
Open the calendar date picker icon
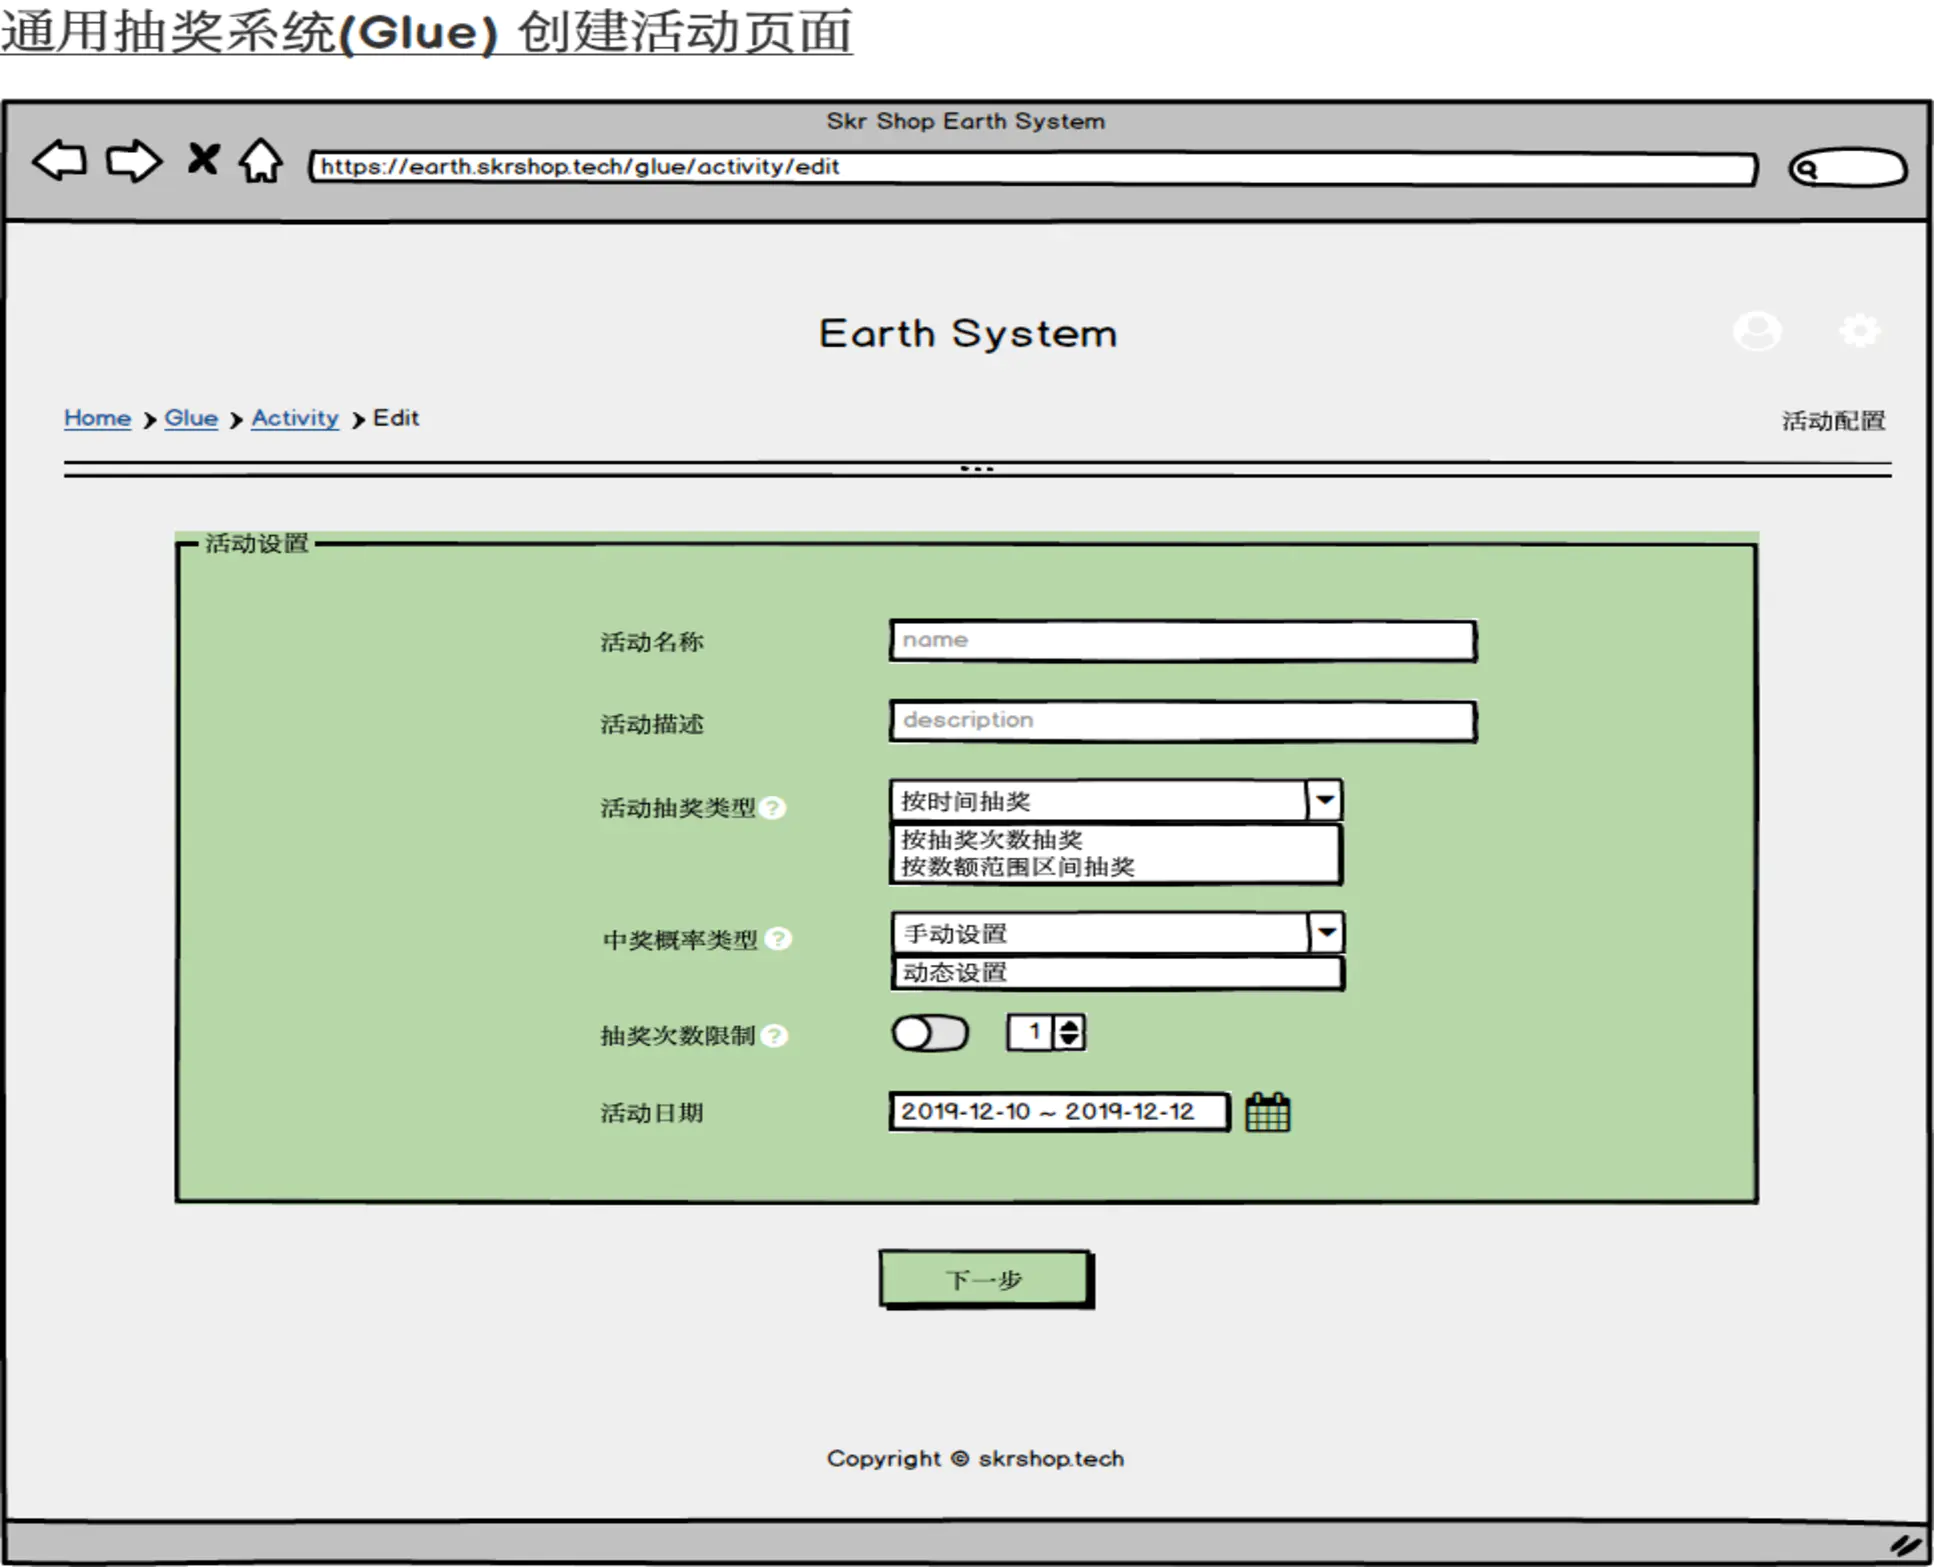point(1267,1112)
